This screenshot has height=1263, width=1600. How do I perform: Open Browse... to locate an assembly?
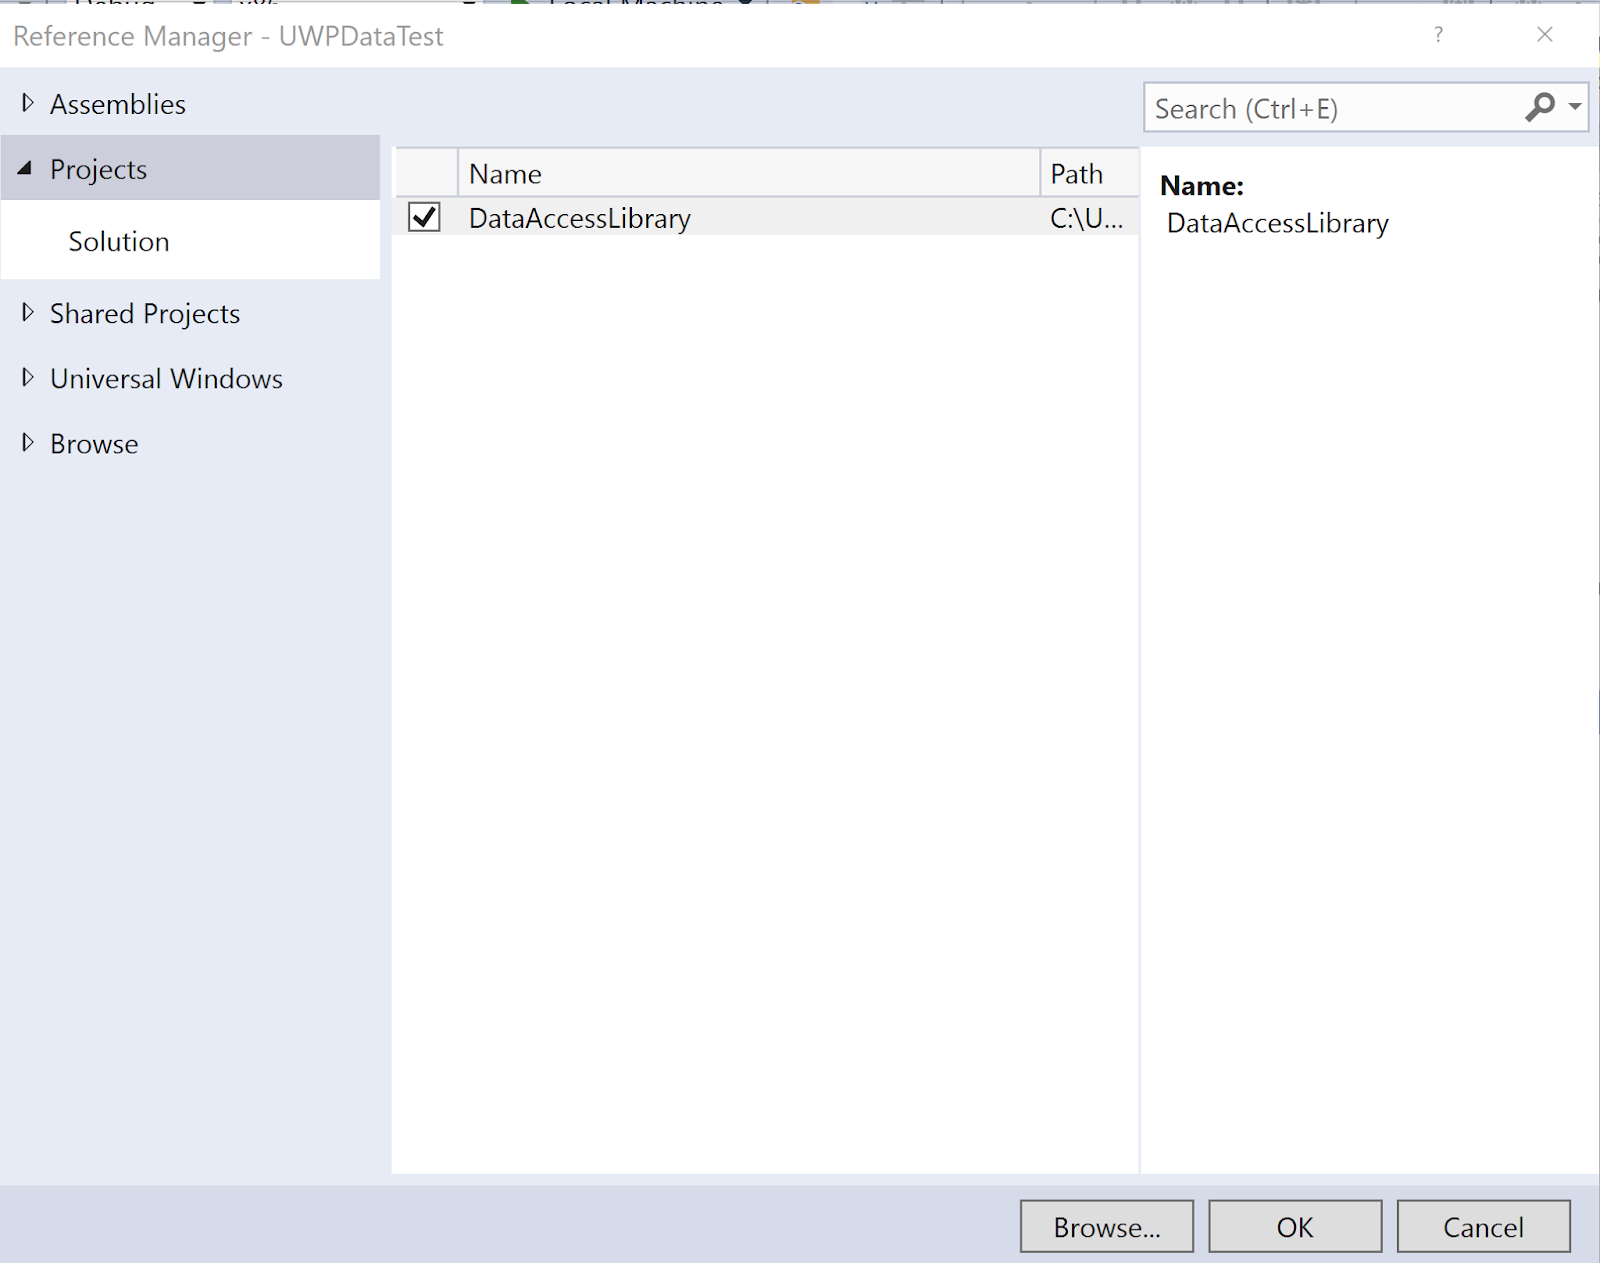pos(1106,1226)
